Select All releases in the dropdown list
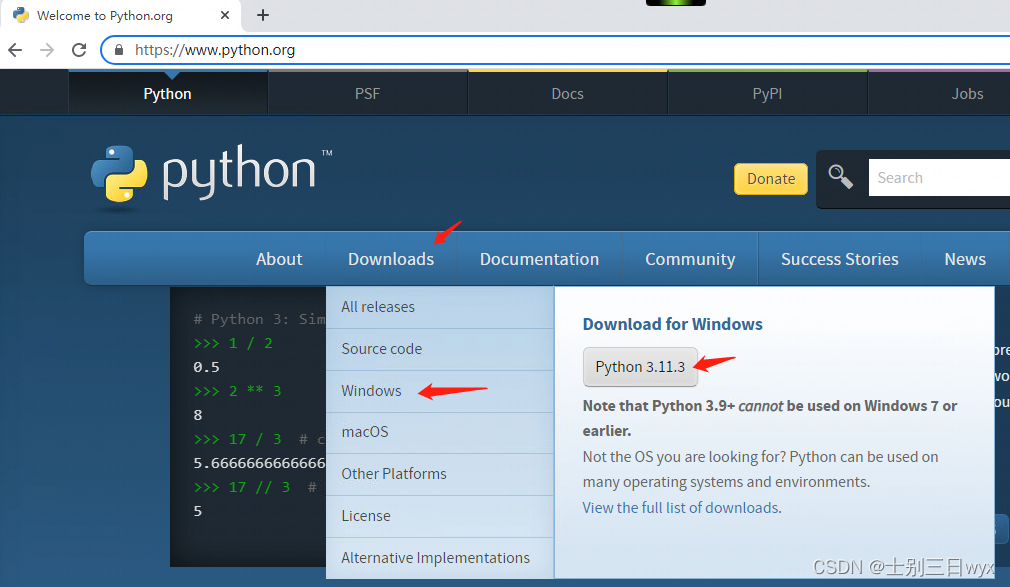 (379, 307)
